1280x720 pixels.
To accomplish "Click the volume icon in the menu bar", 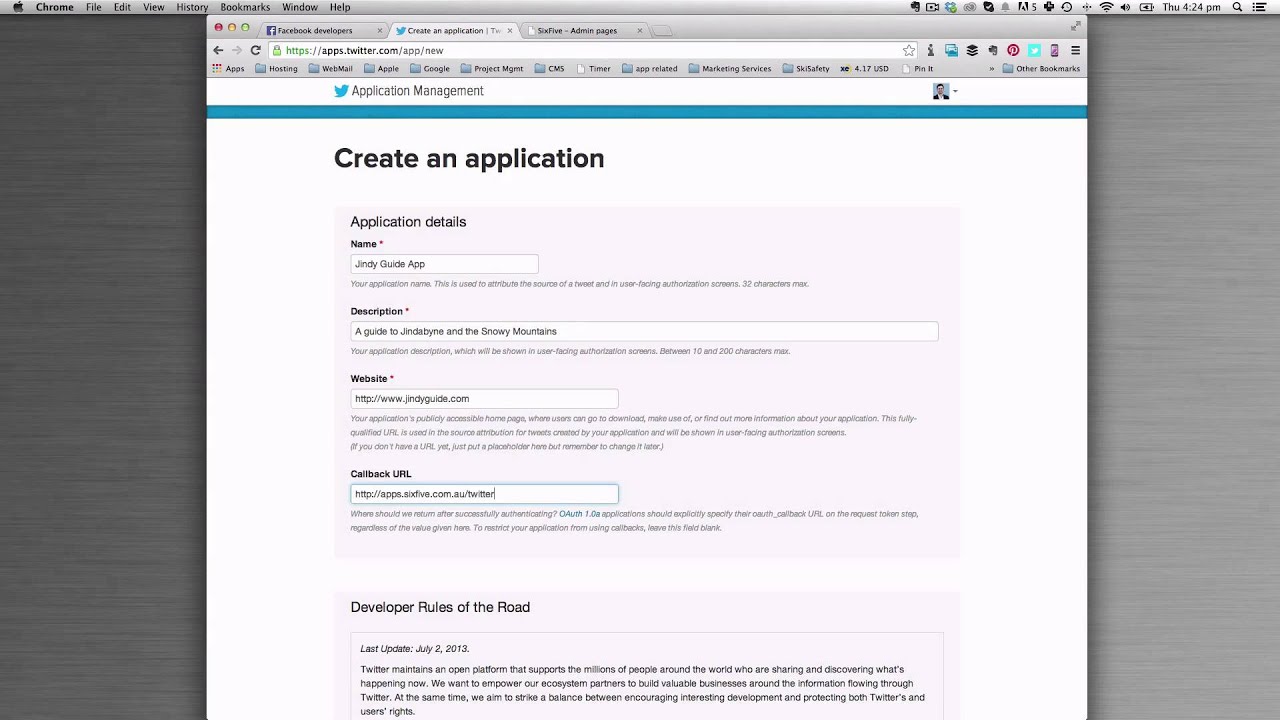I will click(x=1125, y=7).
